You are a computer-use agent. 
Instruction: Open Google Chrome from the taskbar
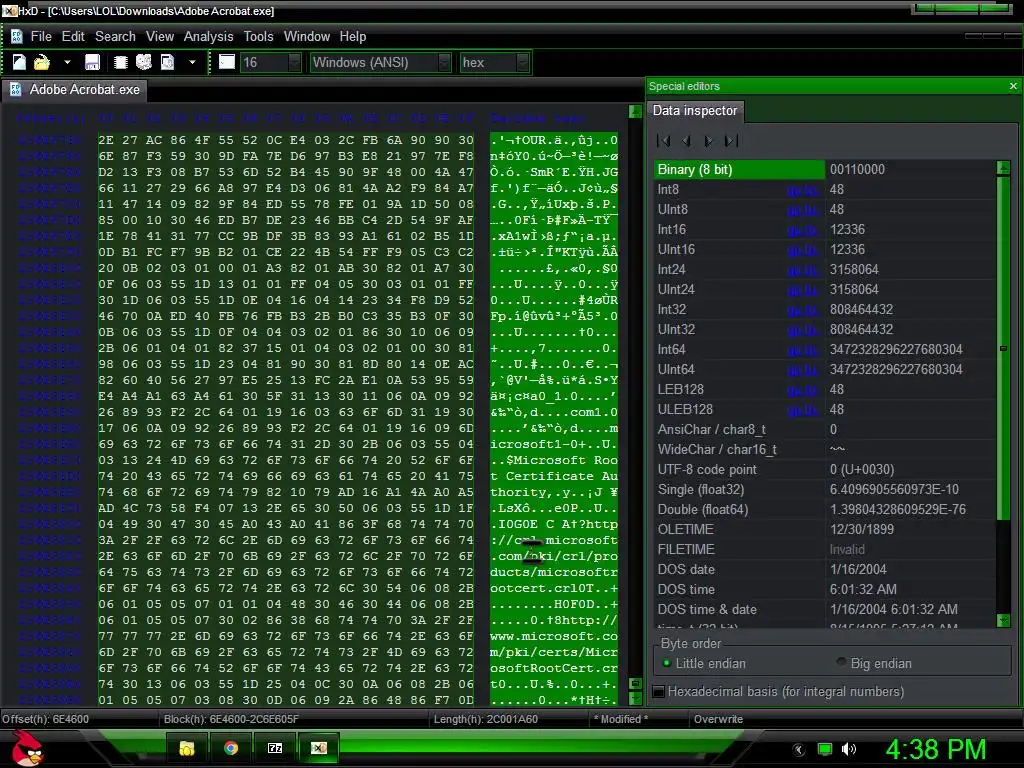[231, 748]
